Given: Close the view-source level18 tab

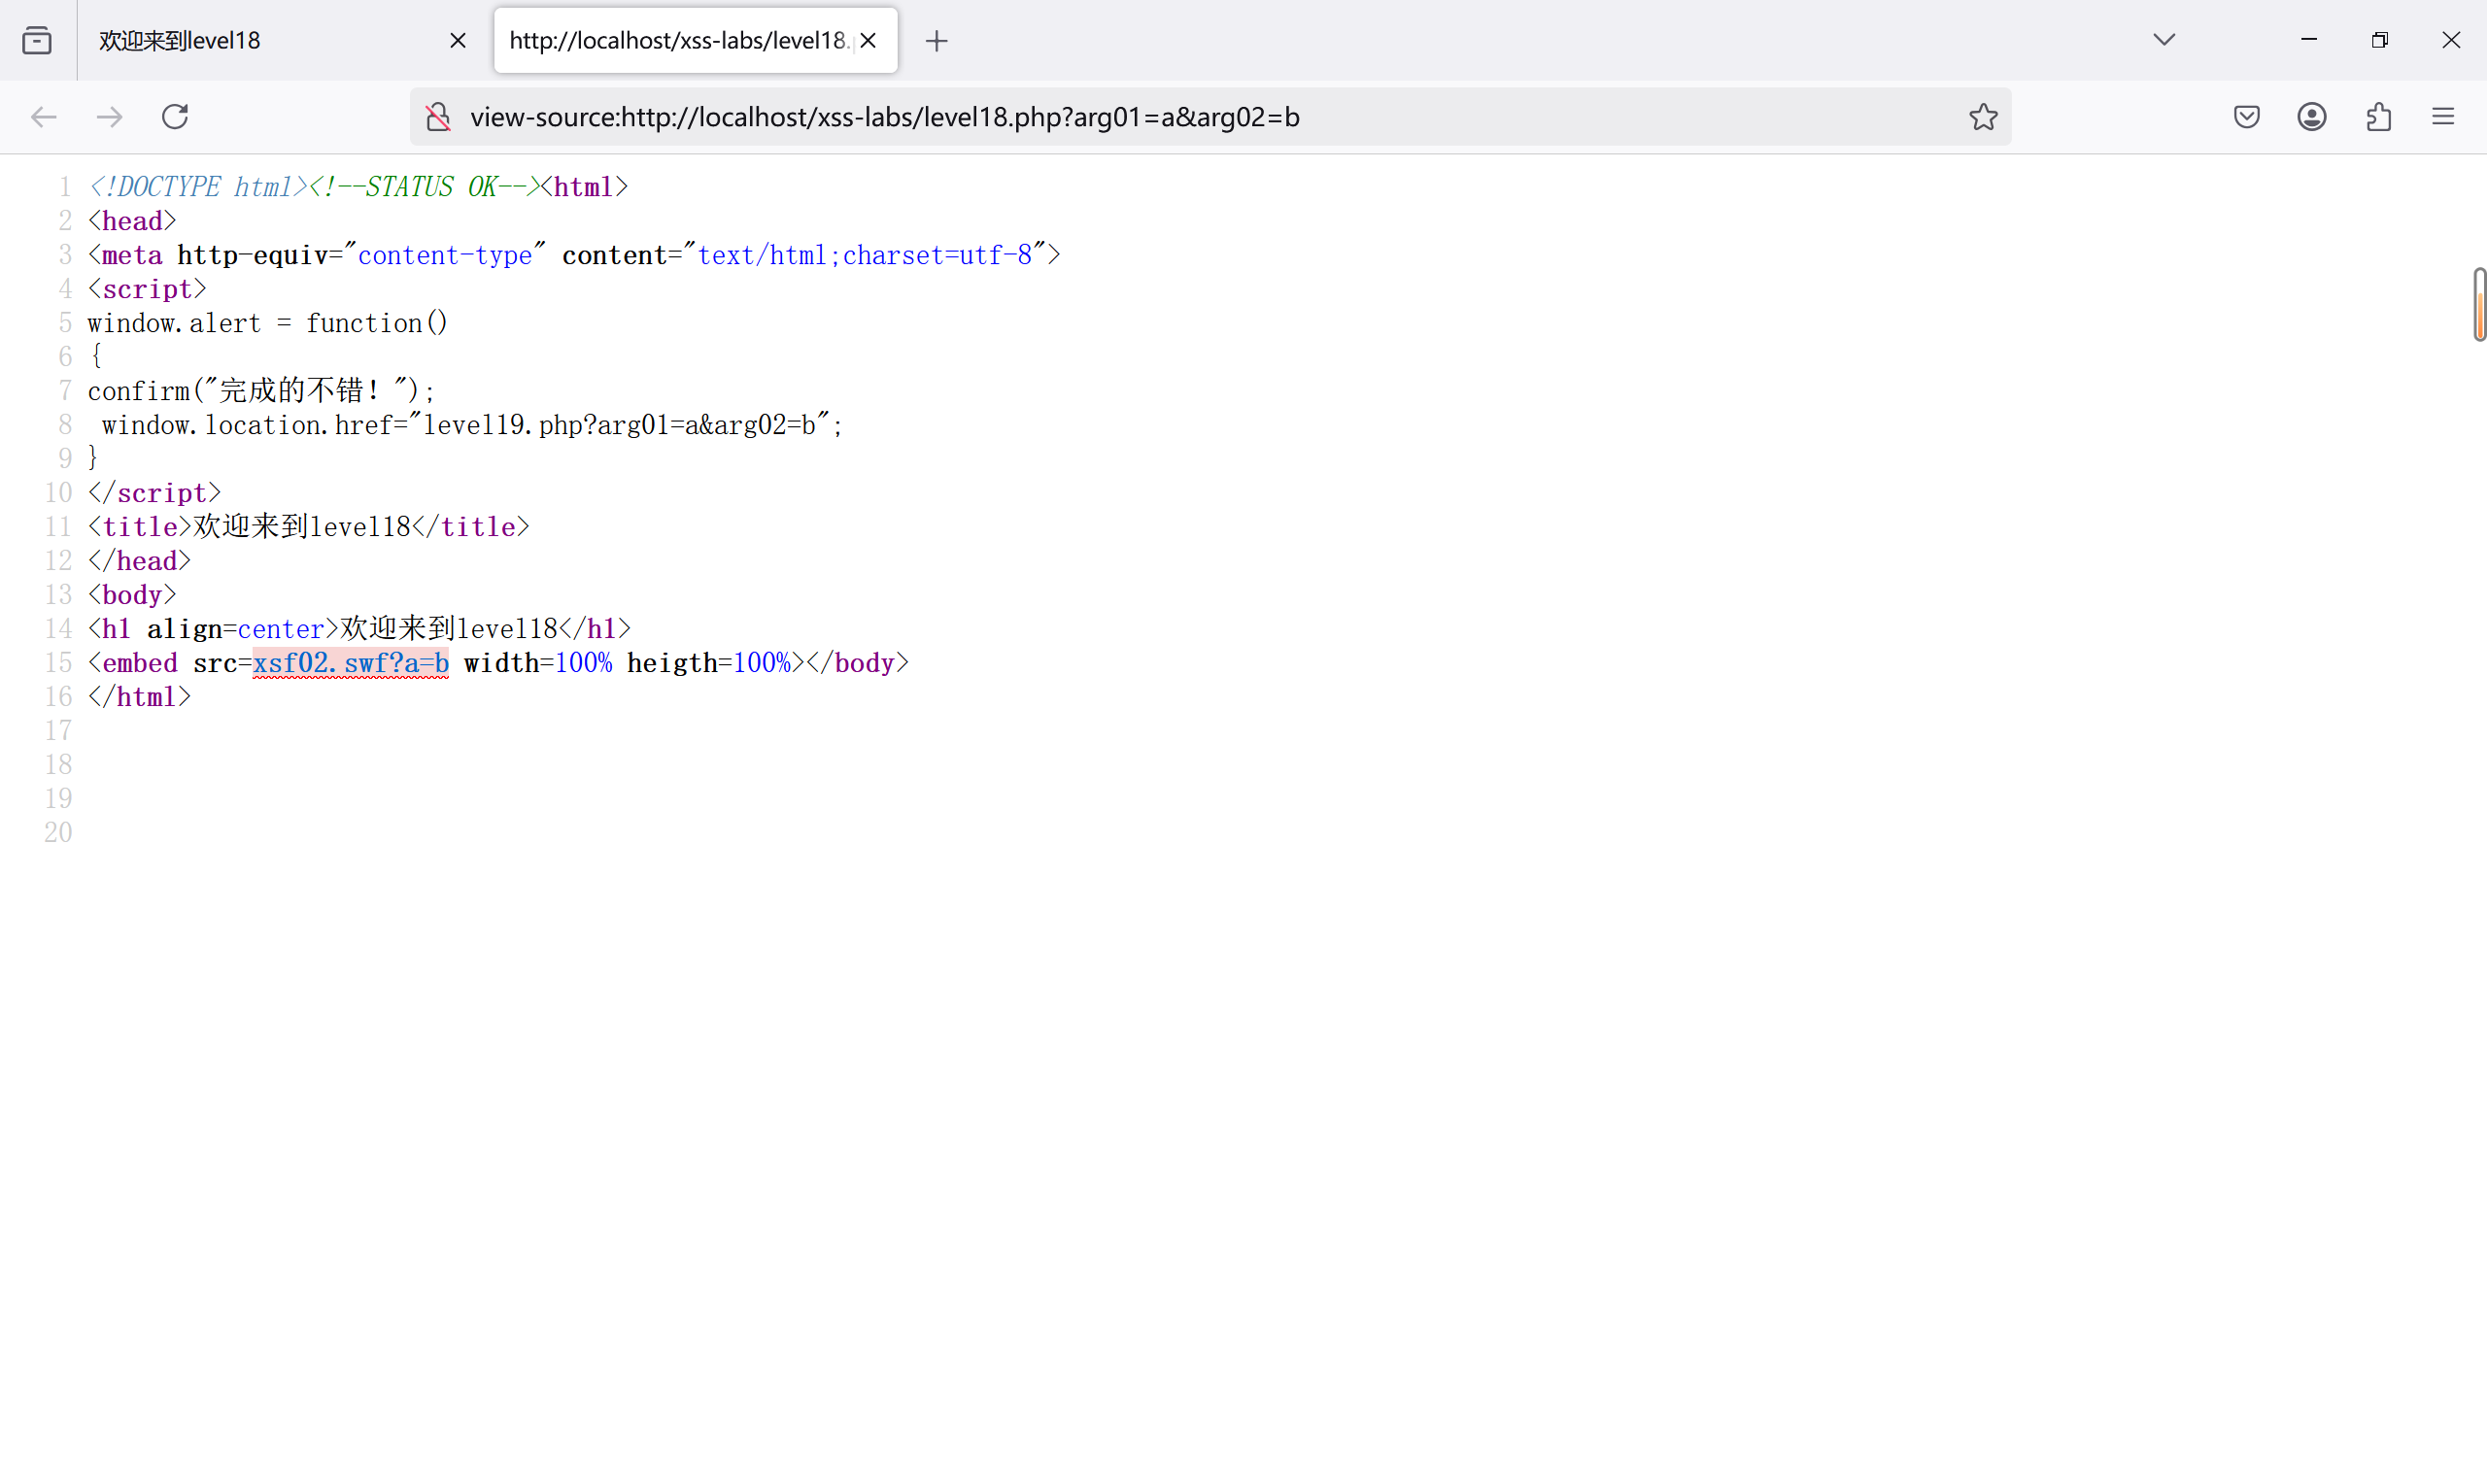Looking at the screenshot, I should [868, 40].
